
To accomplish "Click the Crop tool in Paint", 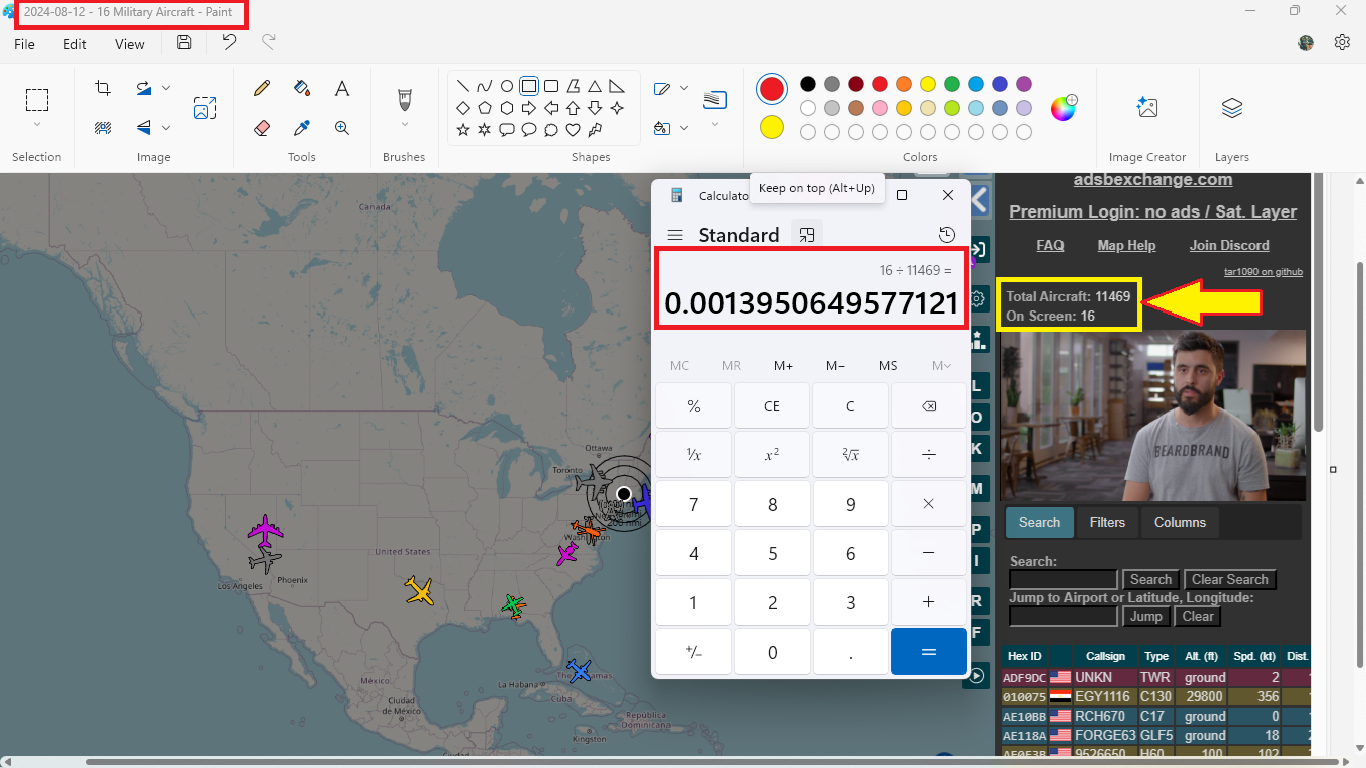I will [x=103, y=88].
